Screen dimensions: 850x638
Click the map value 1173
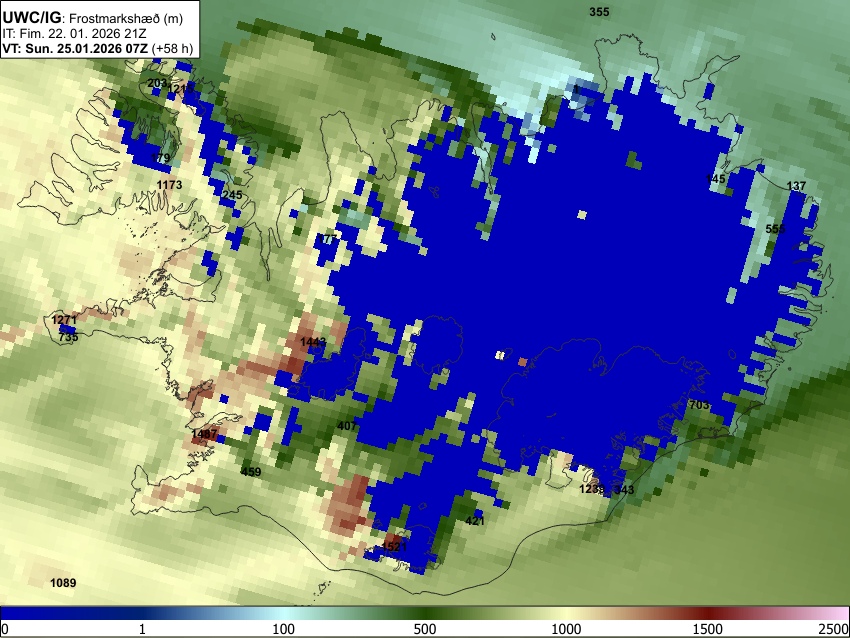(x=169, y=185)
